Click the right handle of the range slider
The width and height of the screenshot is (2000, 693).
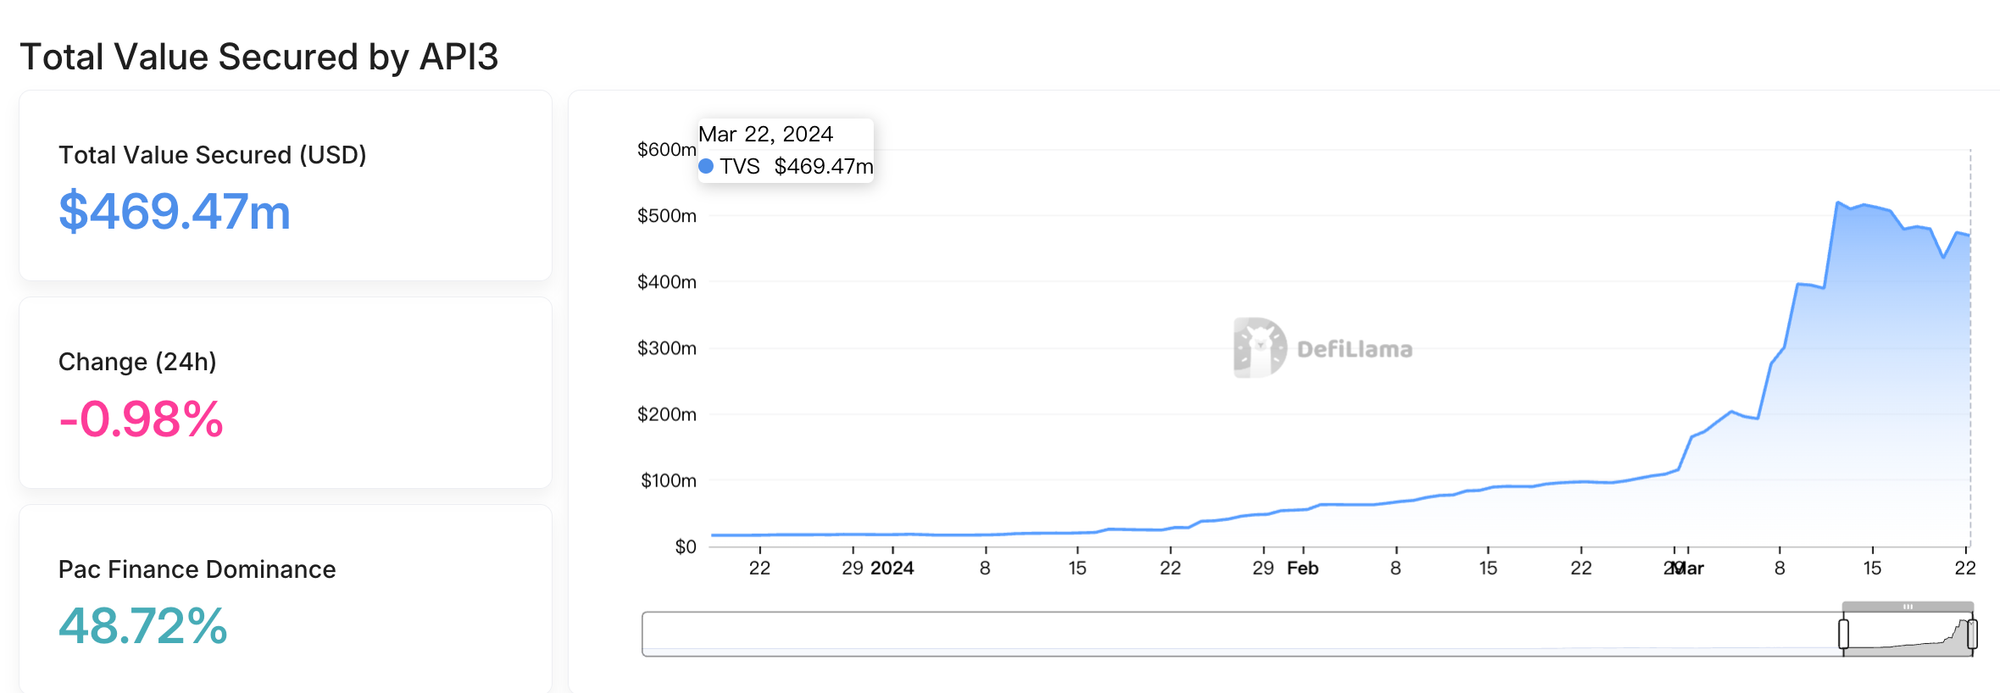1972,634
